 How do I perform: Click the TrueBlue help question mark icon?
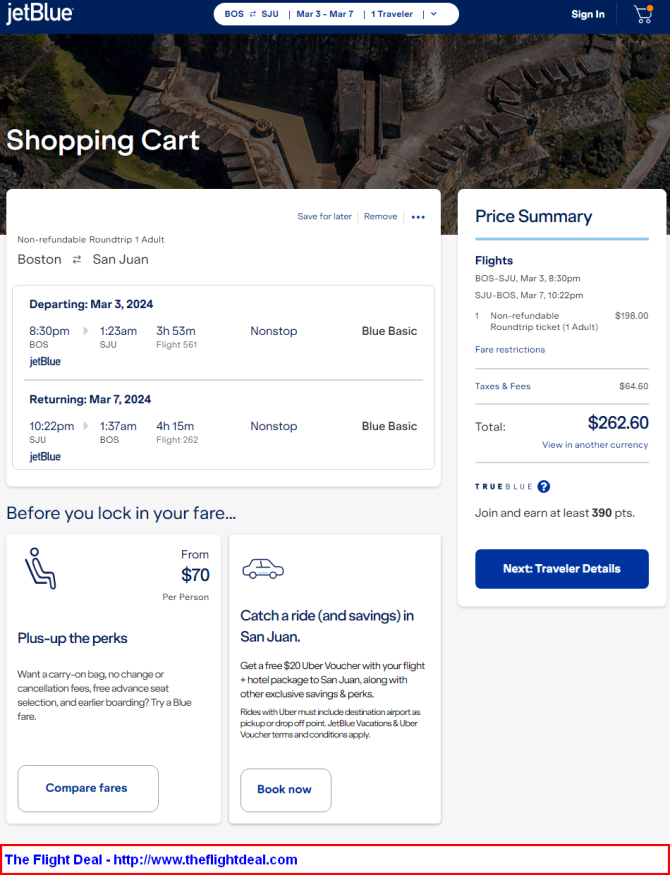pyautogui.click(x=543, y=487)
